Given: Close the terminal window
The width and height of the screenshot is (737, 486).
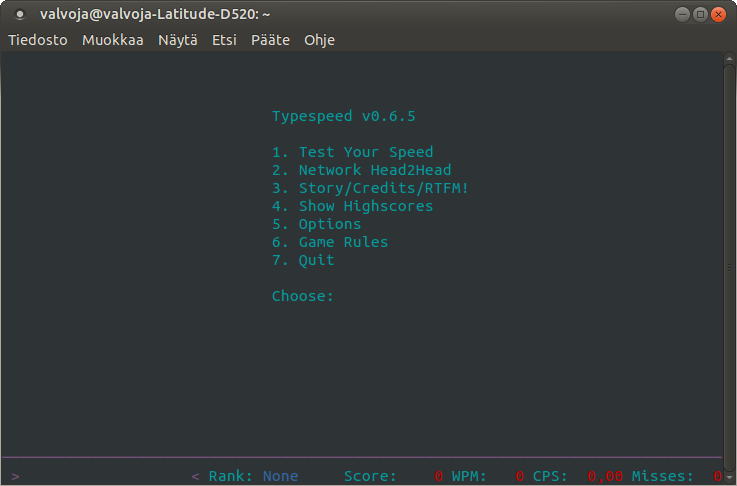Looking at the screenshot, I should tap(718, 14).
